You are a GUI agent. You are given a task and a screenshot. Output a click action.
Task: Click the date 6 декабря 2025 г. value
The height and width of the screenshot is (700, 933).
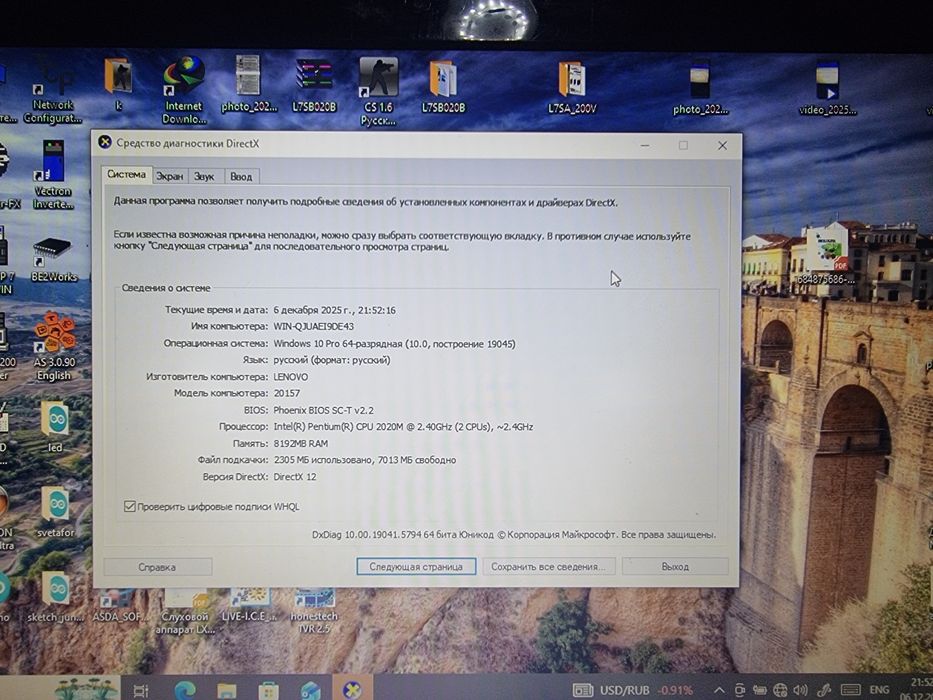(334, 310)
